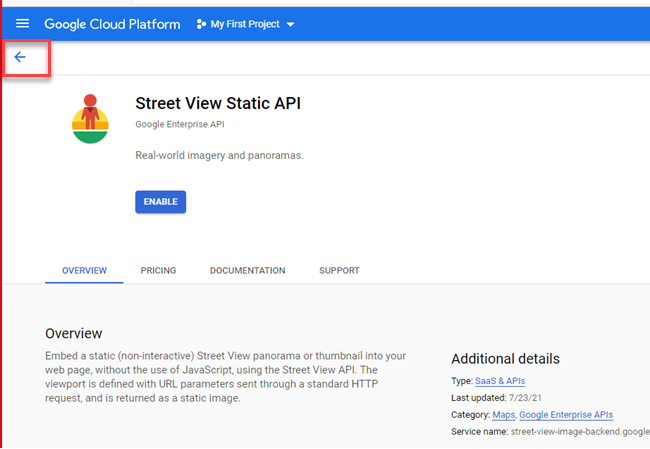Select the Documentation tab
The width and height of the screenshot is (650, 449).
click(x=247, y=270)
